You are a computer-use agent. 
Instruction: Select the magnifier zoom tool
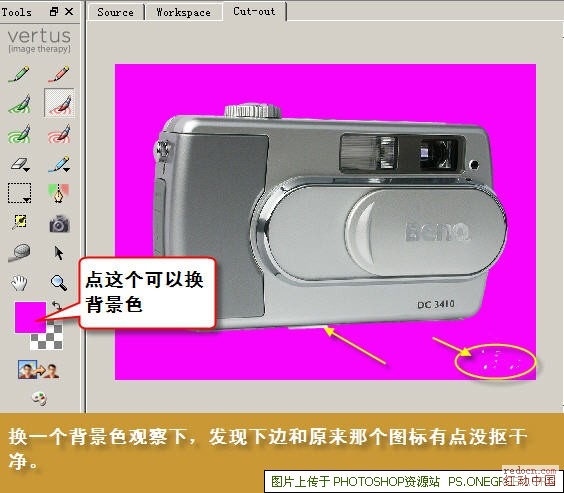coord(59,283)
